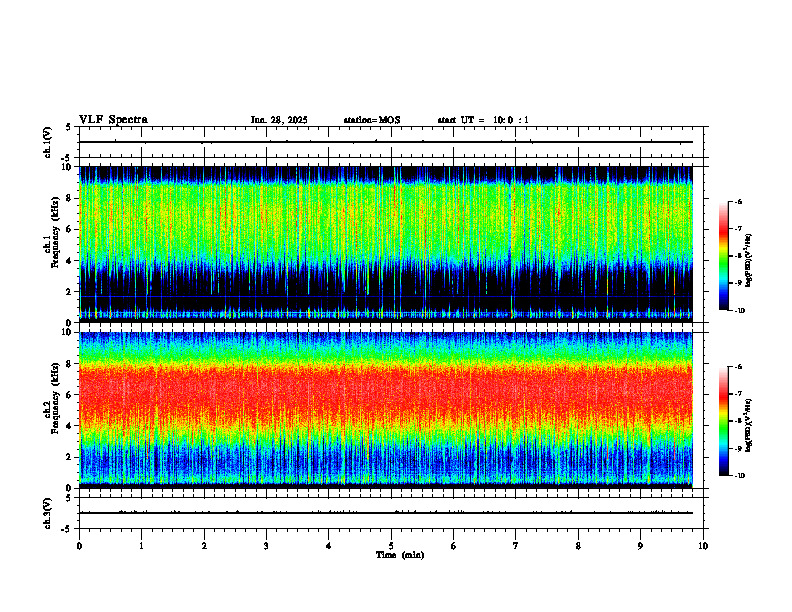Click the "-6" label on ch.1 color scale
Viewport: 792px width, 612px height.
coord(738,202)
